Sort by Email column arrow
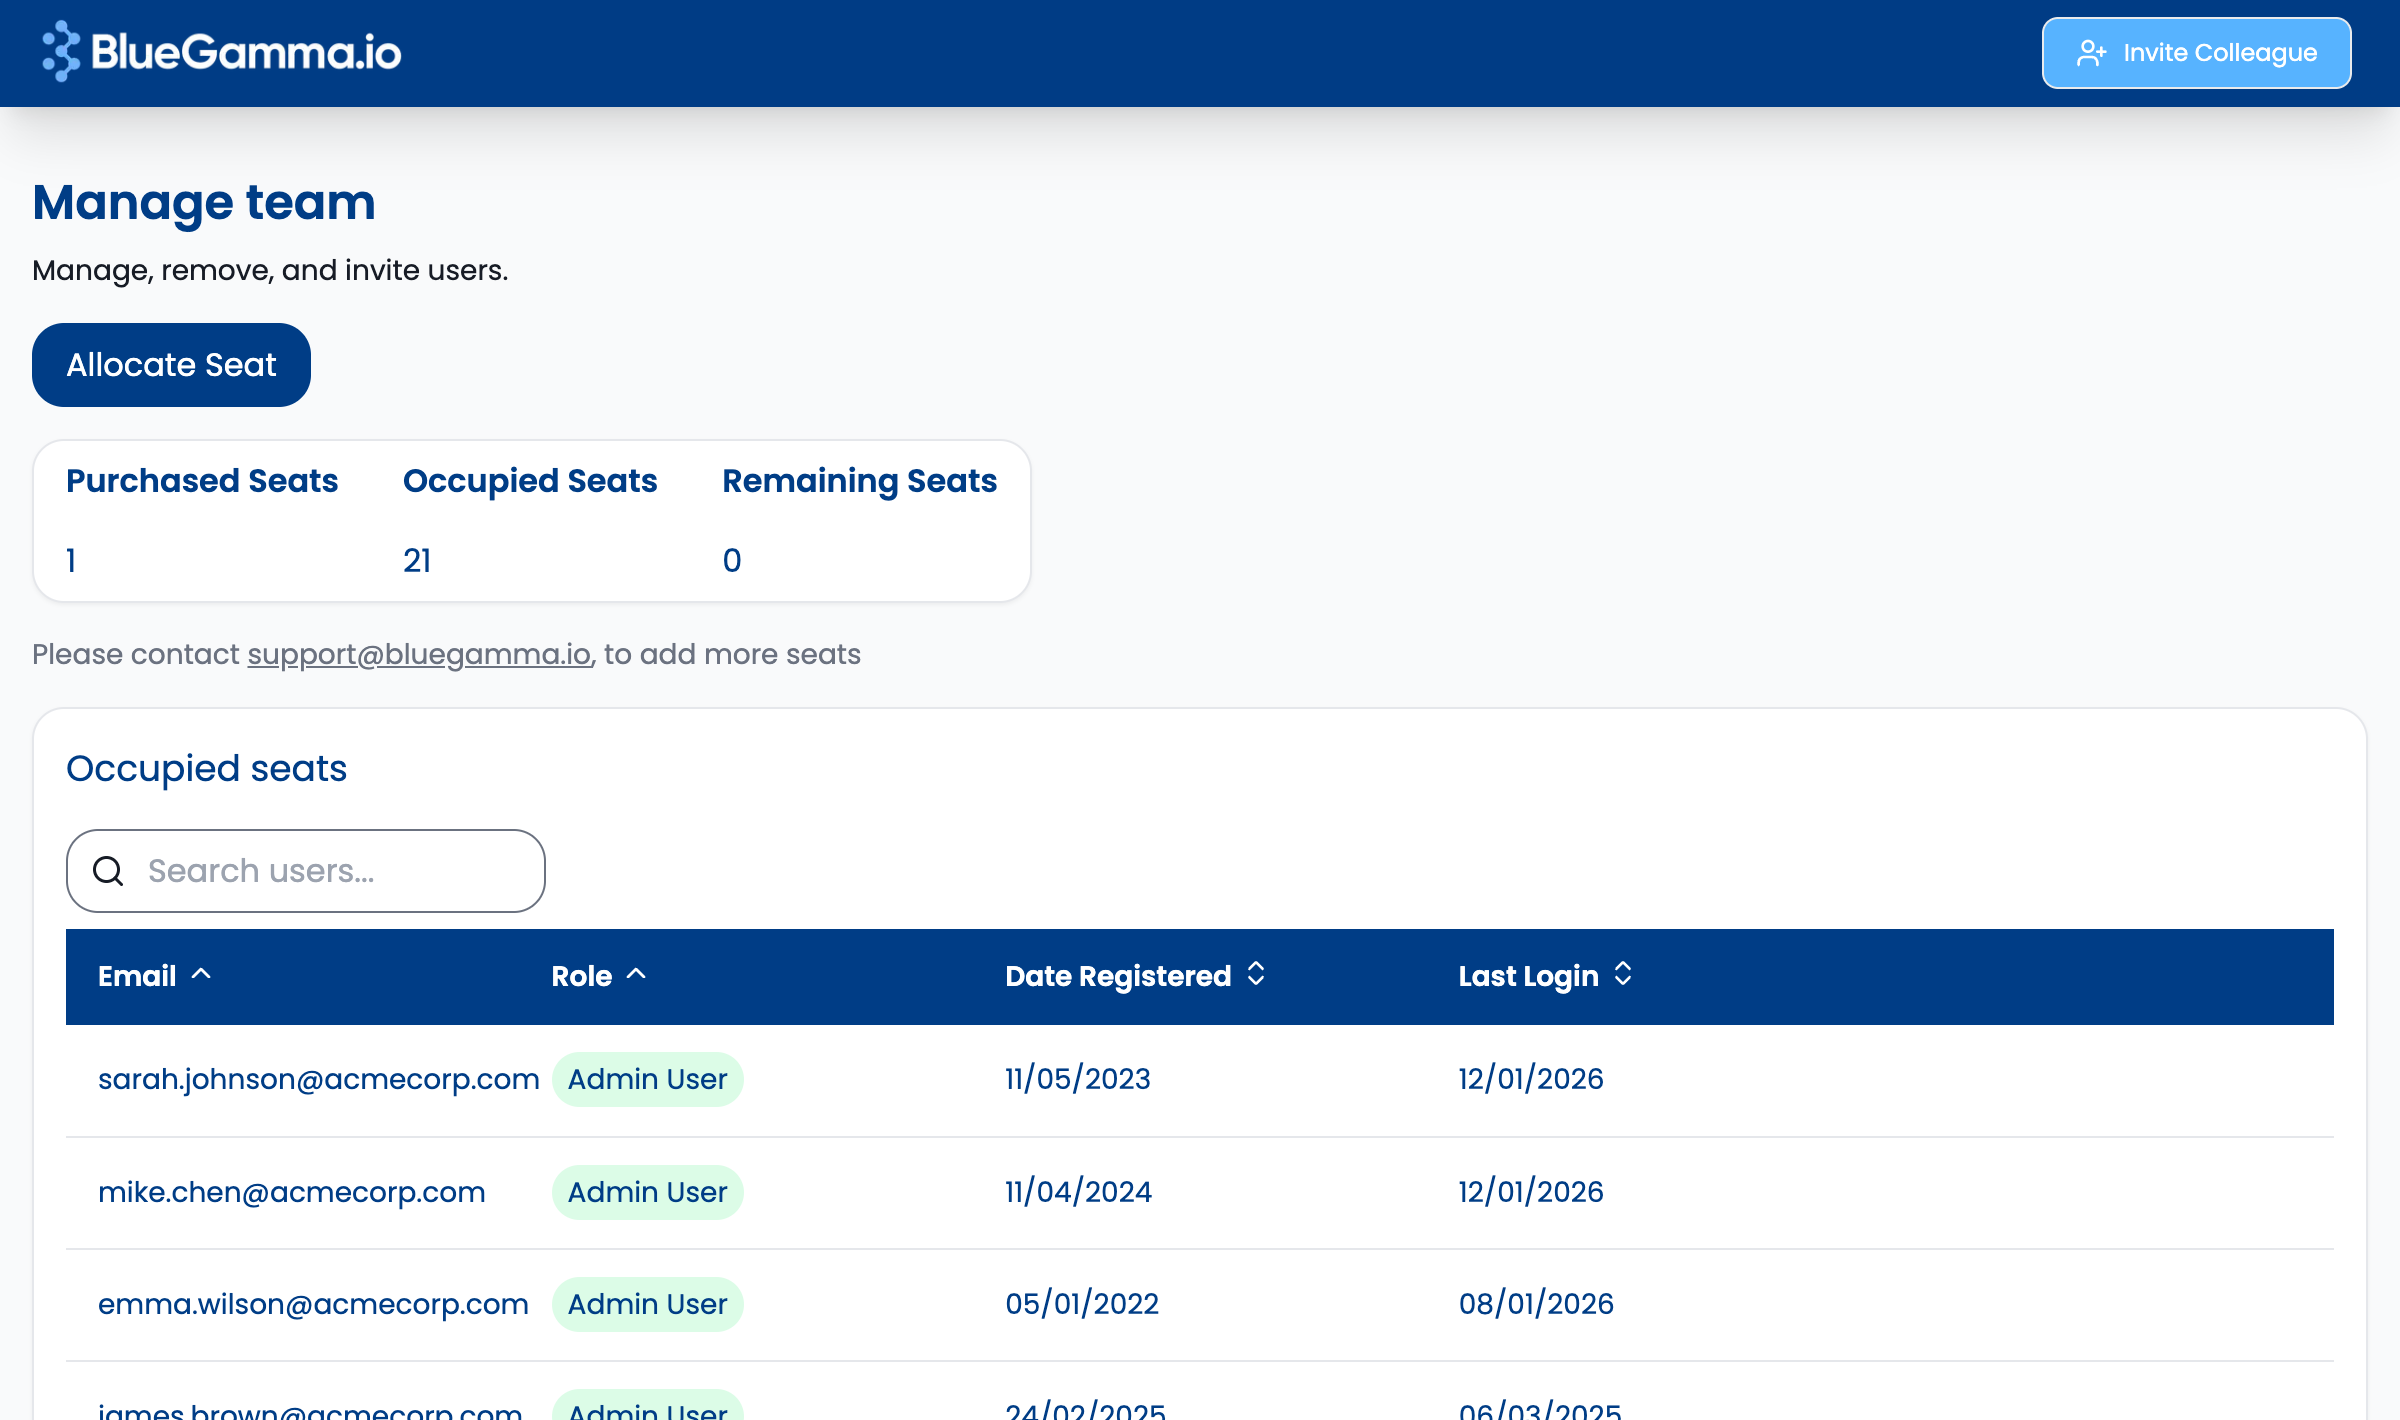This screenshot has width=2400, height=1420. (x=201, y=974)
